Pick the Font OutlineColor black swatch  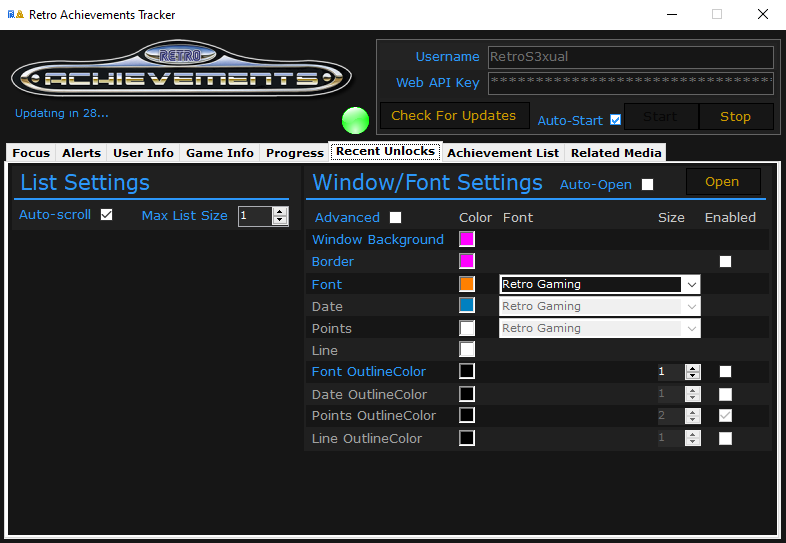click(467, 371)
